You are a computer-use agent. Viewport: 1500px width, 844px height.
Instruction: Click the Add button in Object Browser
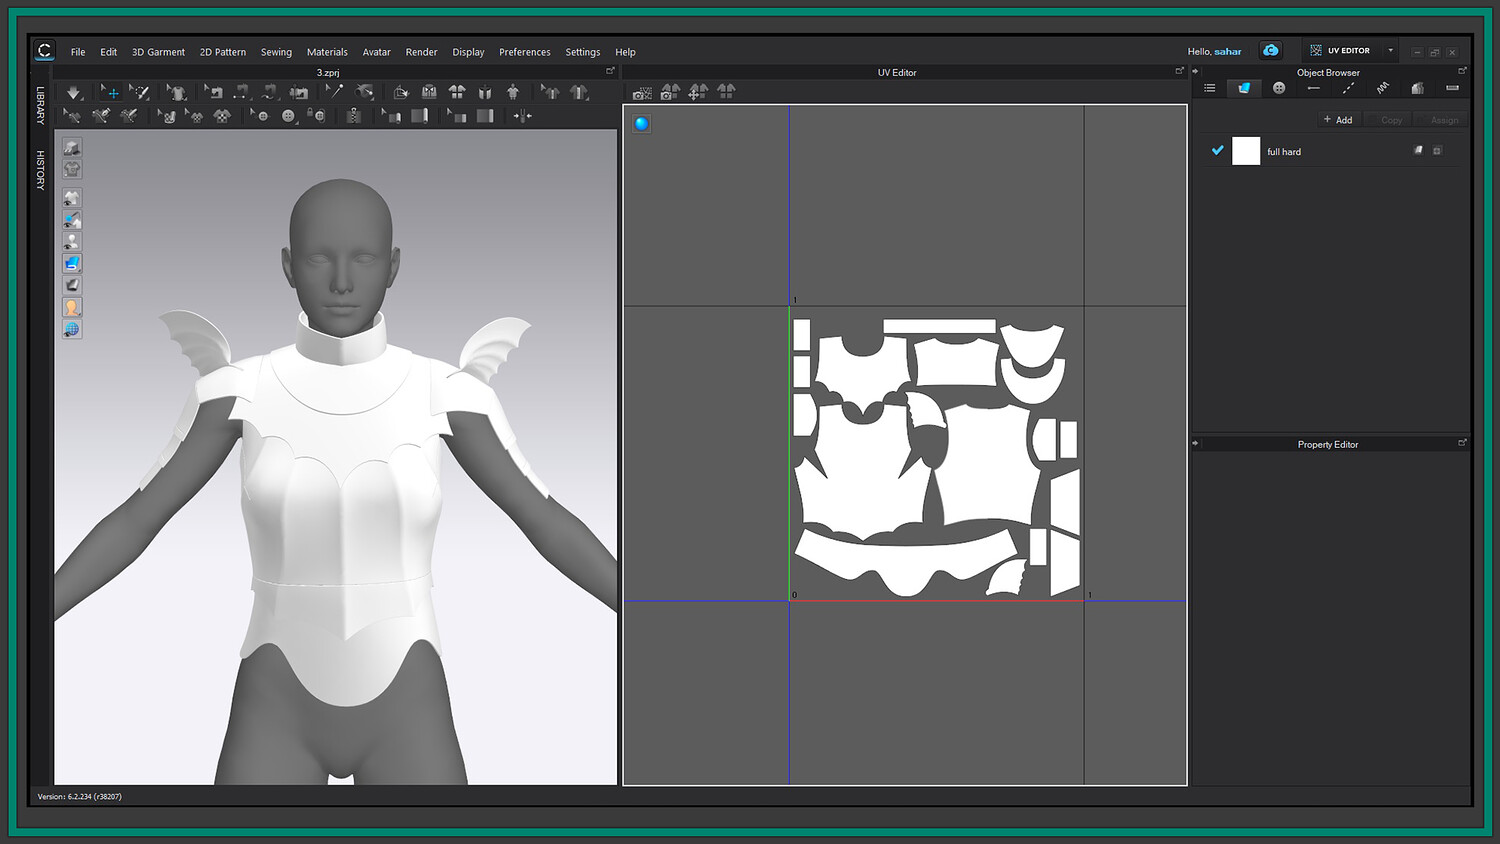1337,120
